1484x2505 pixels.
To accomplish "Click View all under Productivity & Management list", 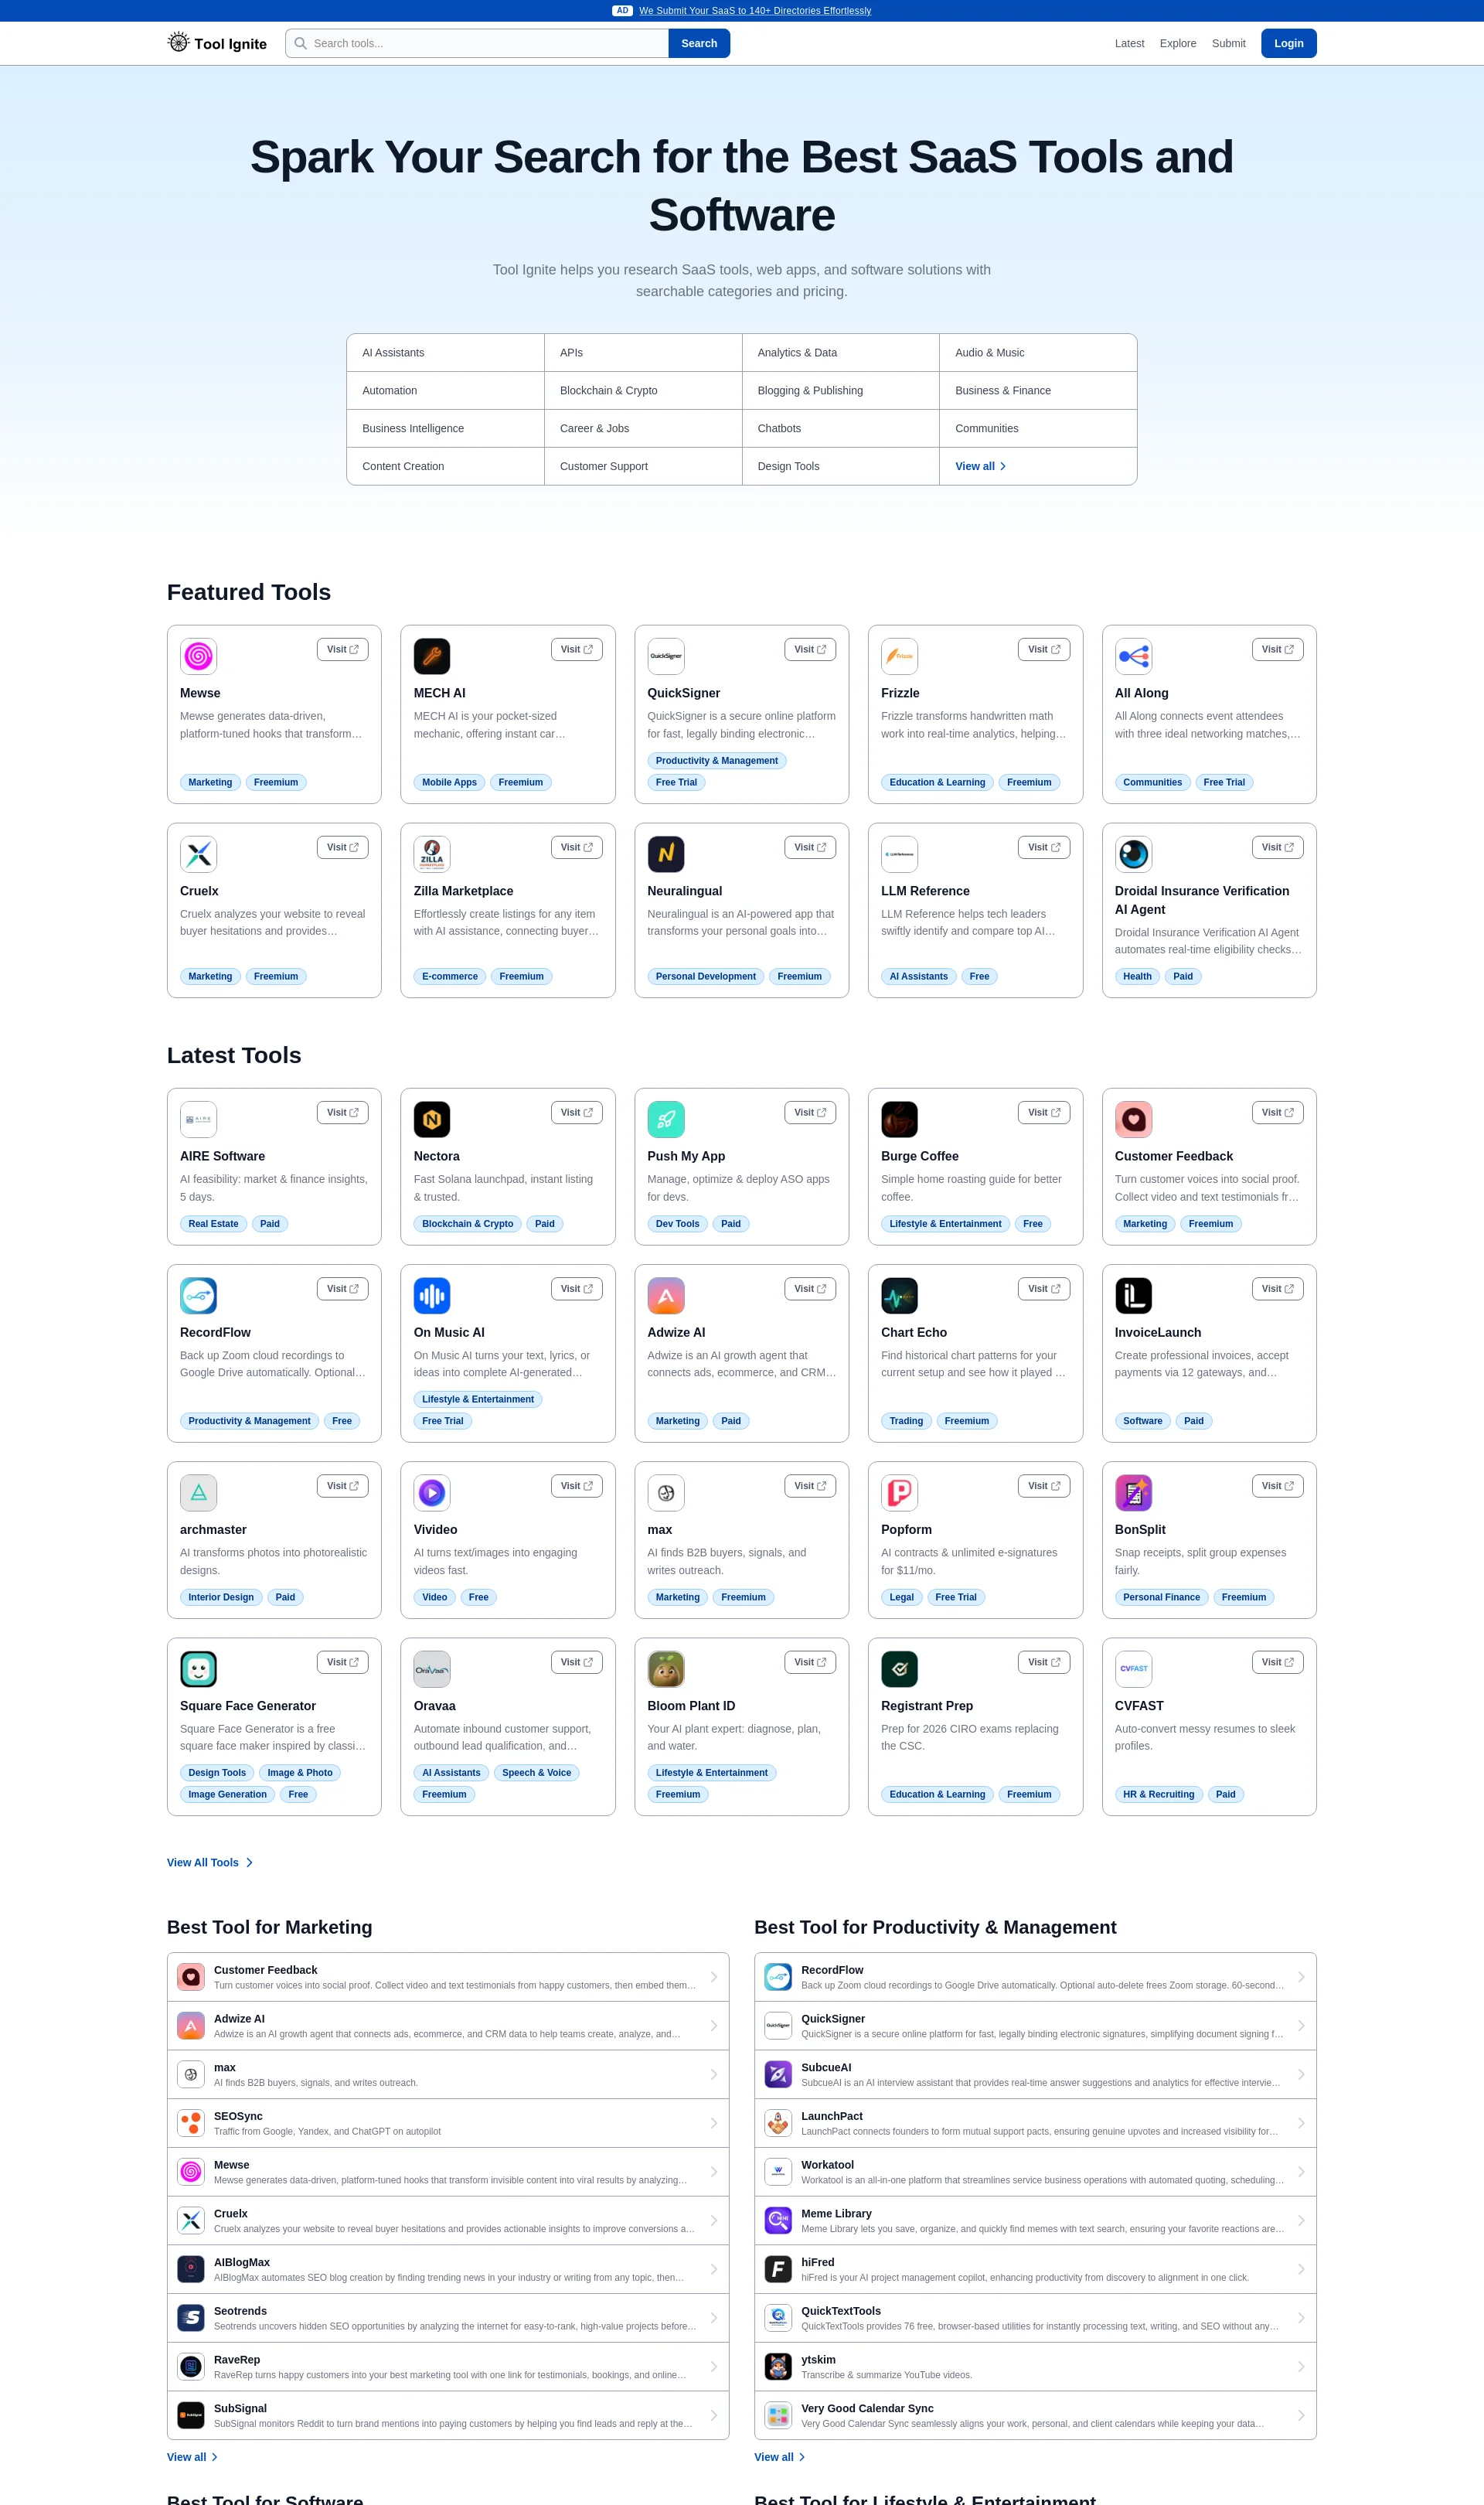I will (779, 2457).
